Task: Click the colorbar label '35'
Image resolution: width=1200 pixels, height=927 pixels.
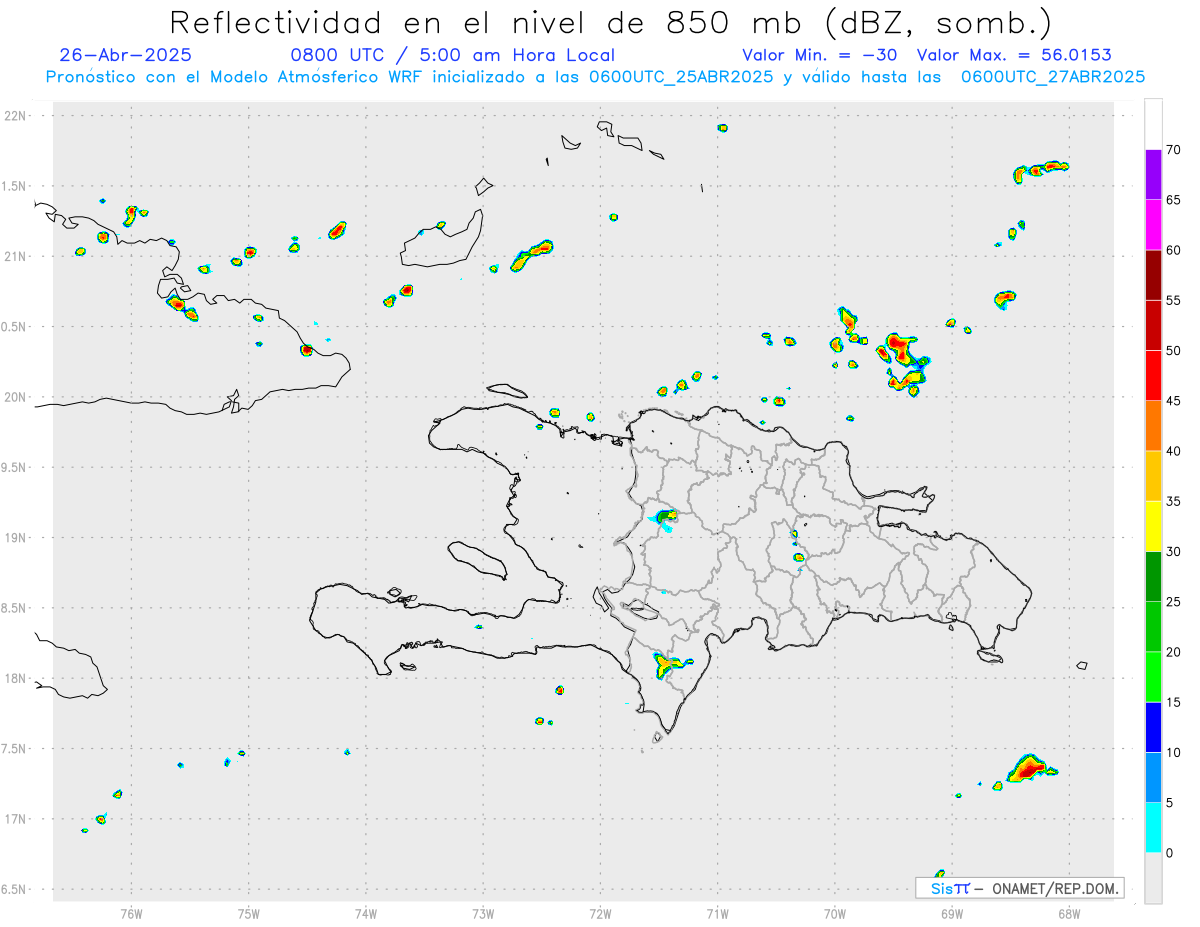Action: pos(1174,502)
